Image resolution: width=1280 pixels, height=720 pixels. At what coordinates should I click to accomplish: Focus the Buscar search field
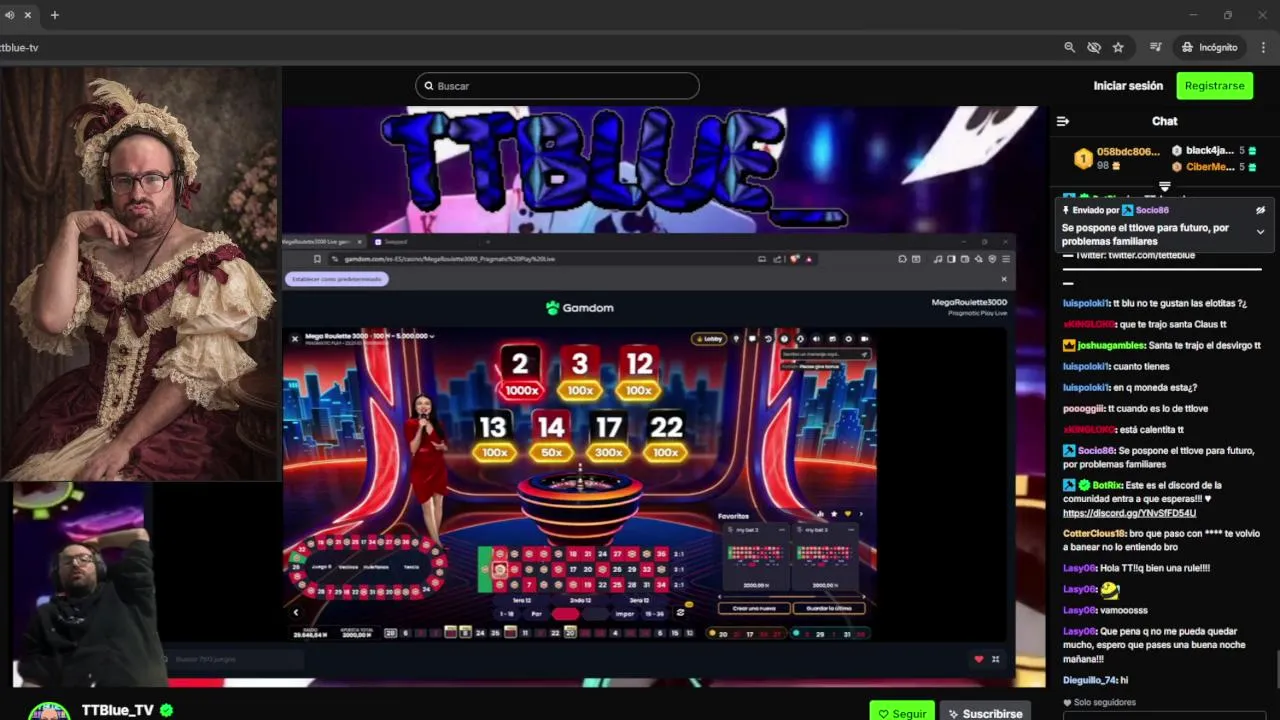[x=557, y=86]
